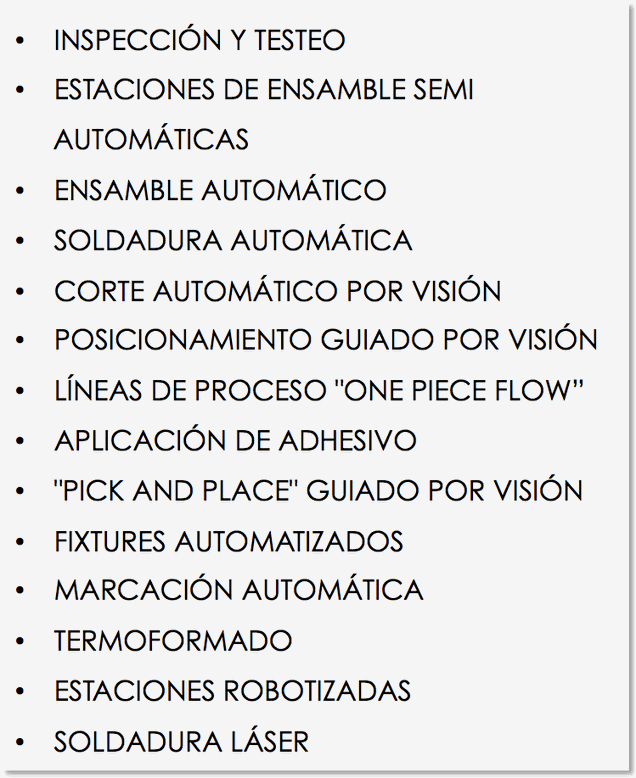Click the bullet beside ENSAMBLE AUTOMÁTICO
This screenshot has width=636, height=778.
pos(20,190)
